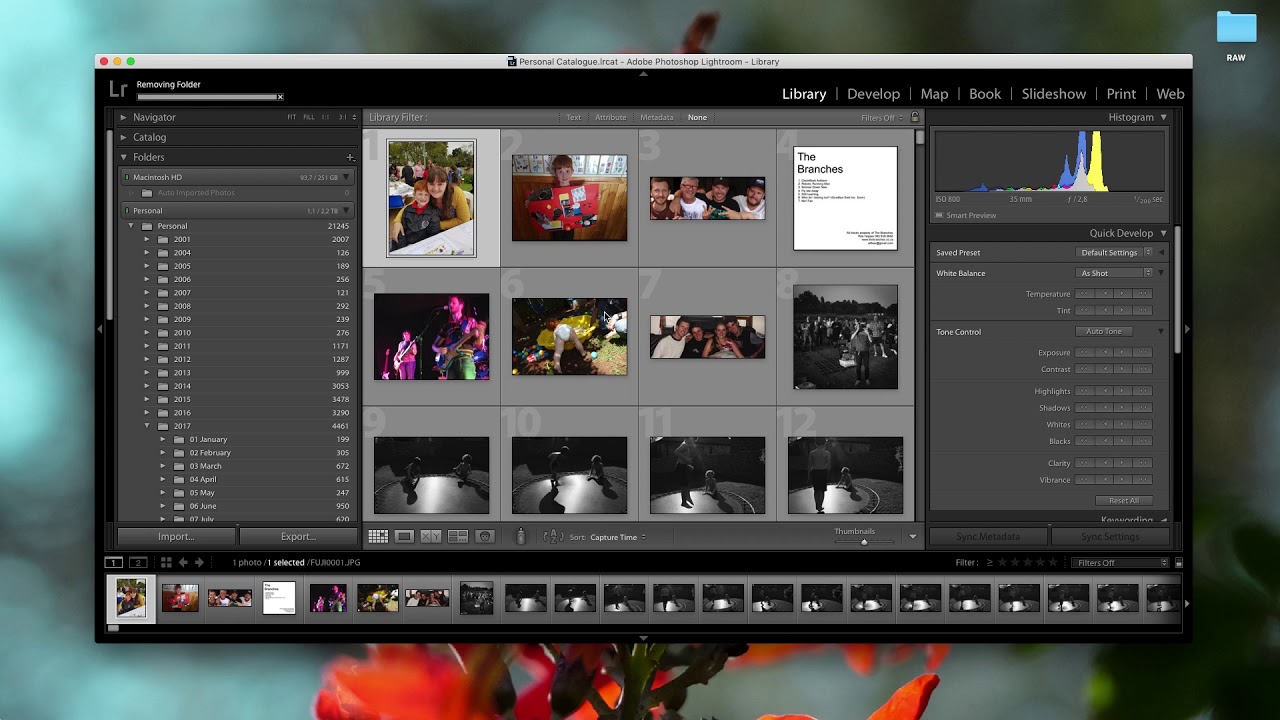Collapse the Quick Develop panel

(x=1163, y=233)
